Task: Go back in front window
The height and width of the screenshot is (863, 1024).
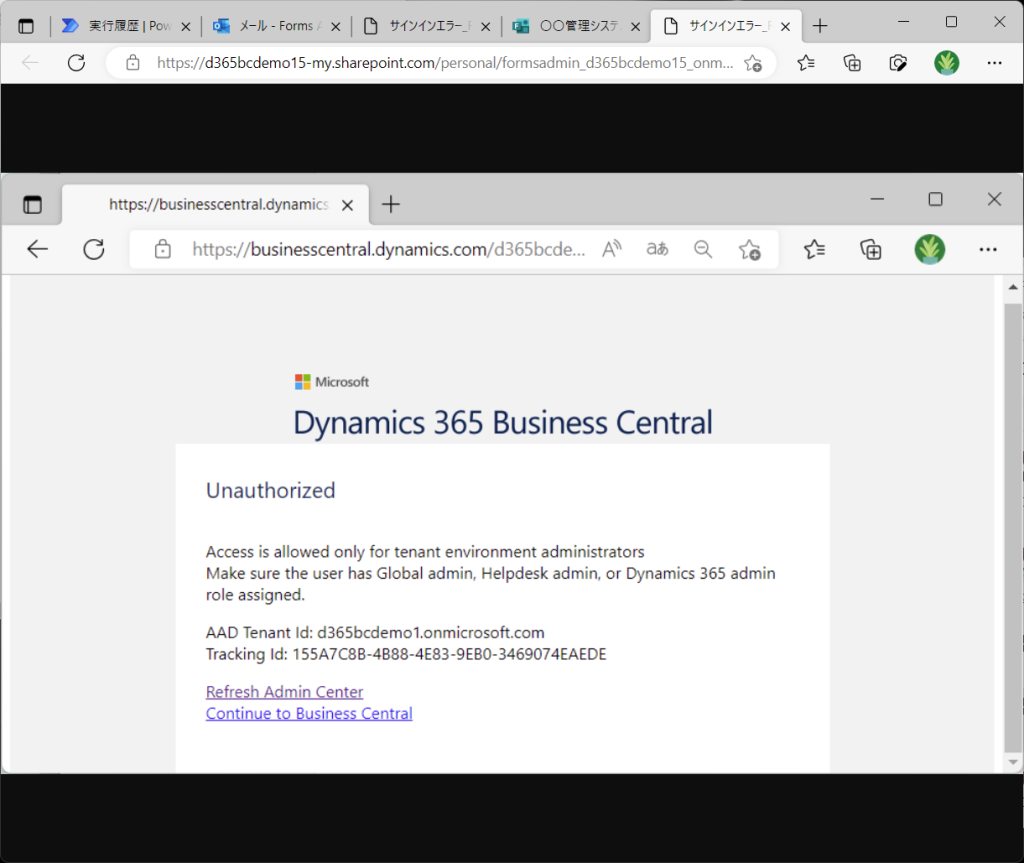Action: point(37,249)
